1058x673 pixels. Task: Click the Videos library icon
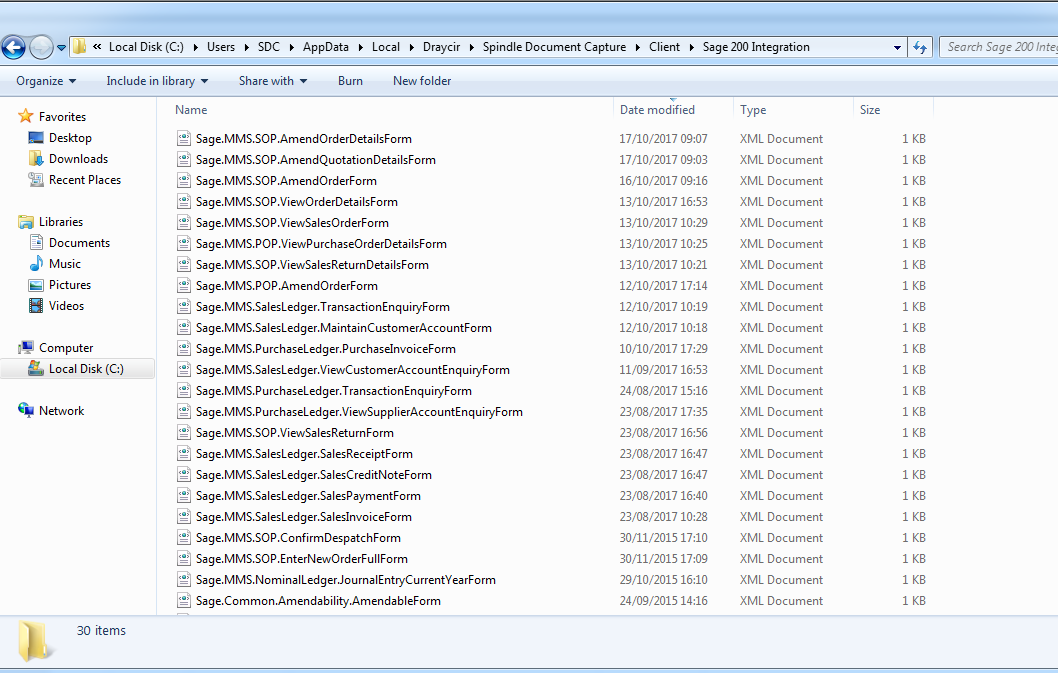click(x=36, y=306)
